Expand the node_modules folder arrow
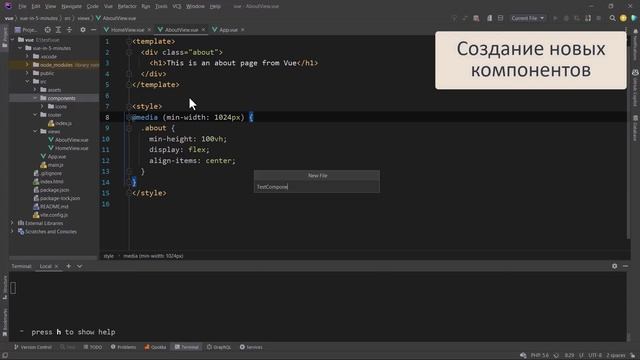This screenshot has height=360, width=640. coord(27,64)
